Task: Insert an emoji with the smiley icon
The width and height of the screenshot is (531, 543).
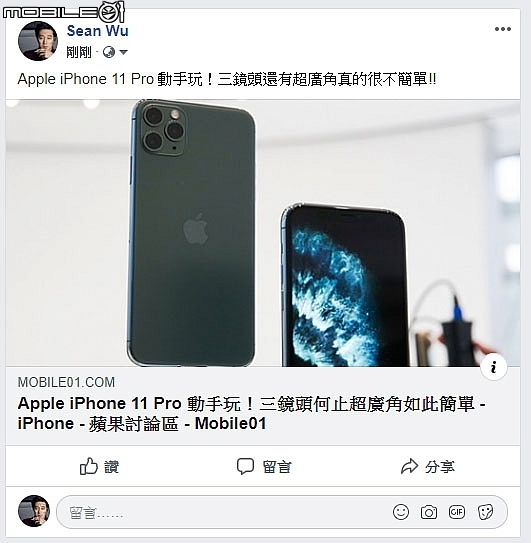Action: [x=401, y=512]
